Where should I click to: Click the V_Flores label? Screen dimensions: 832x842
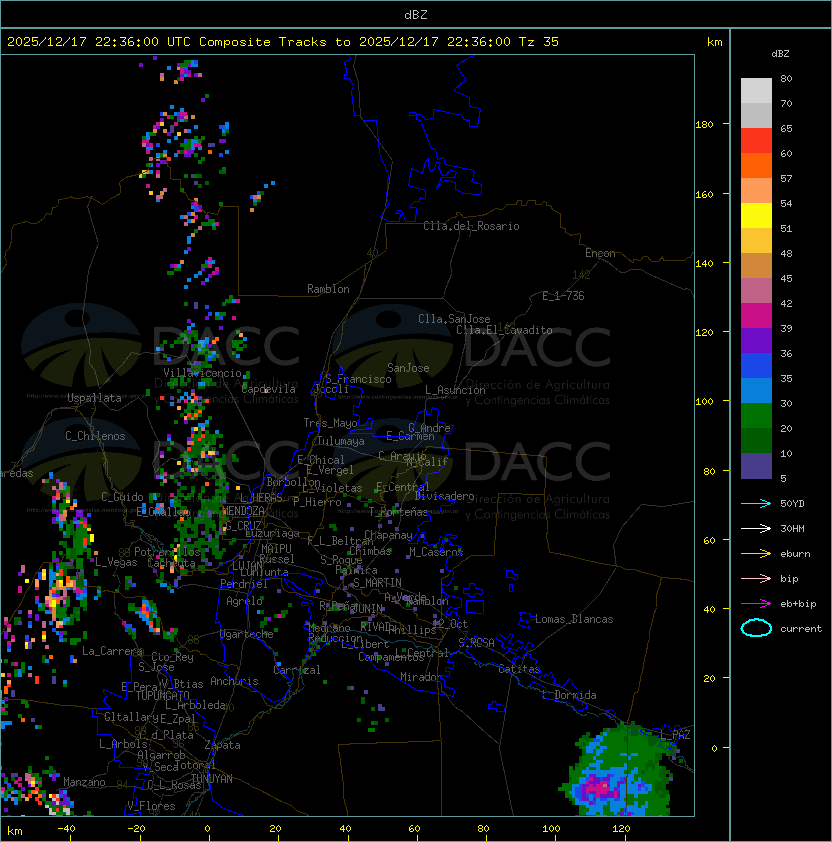coord(151,806)
